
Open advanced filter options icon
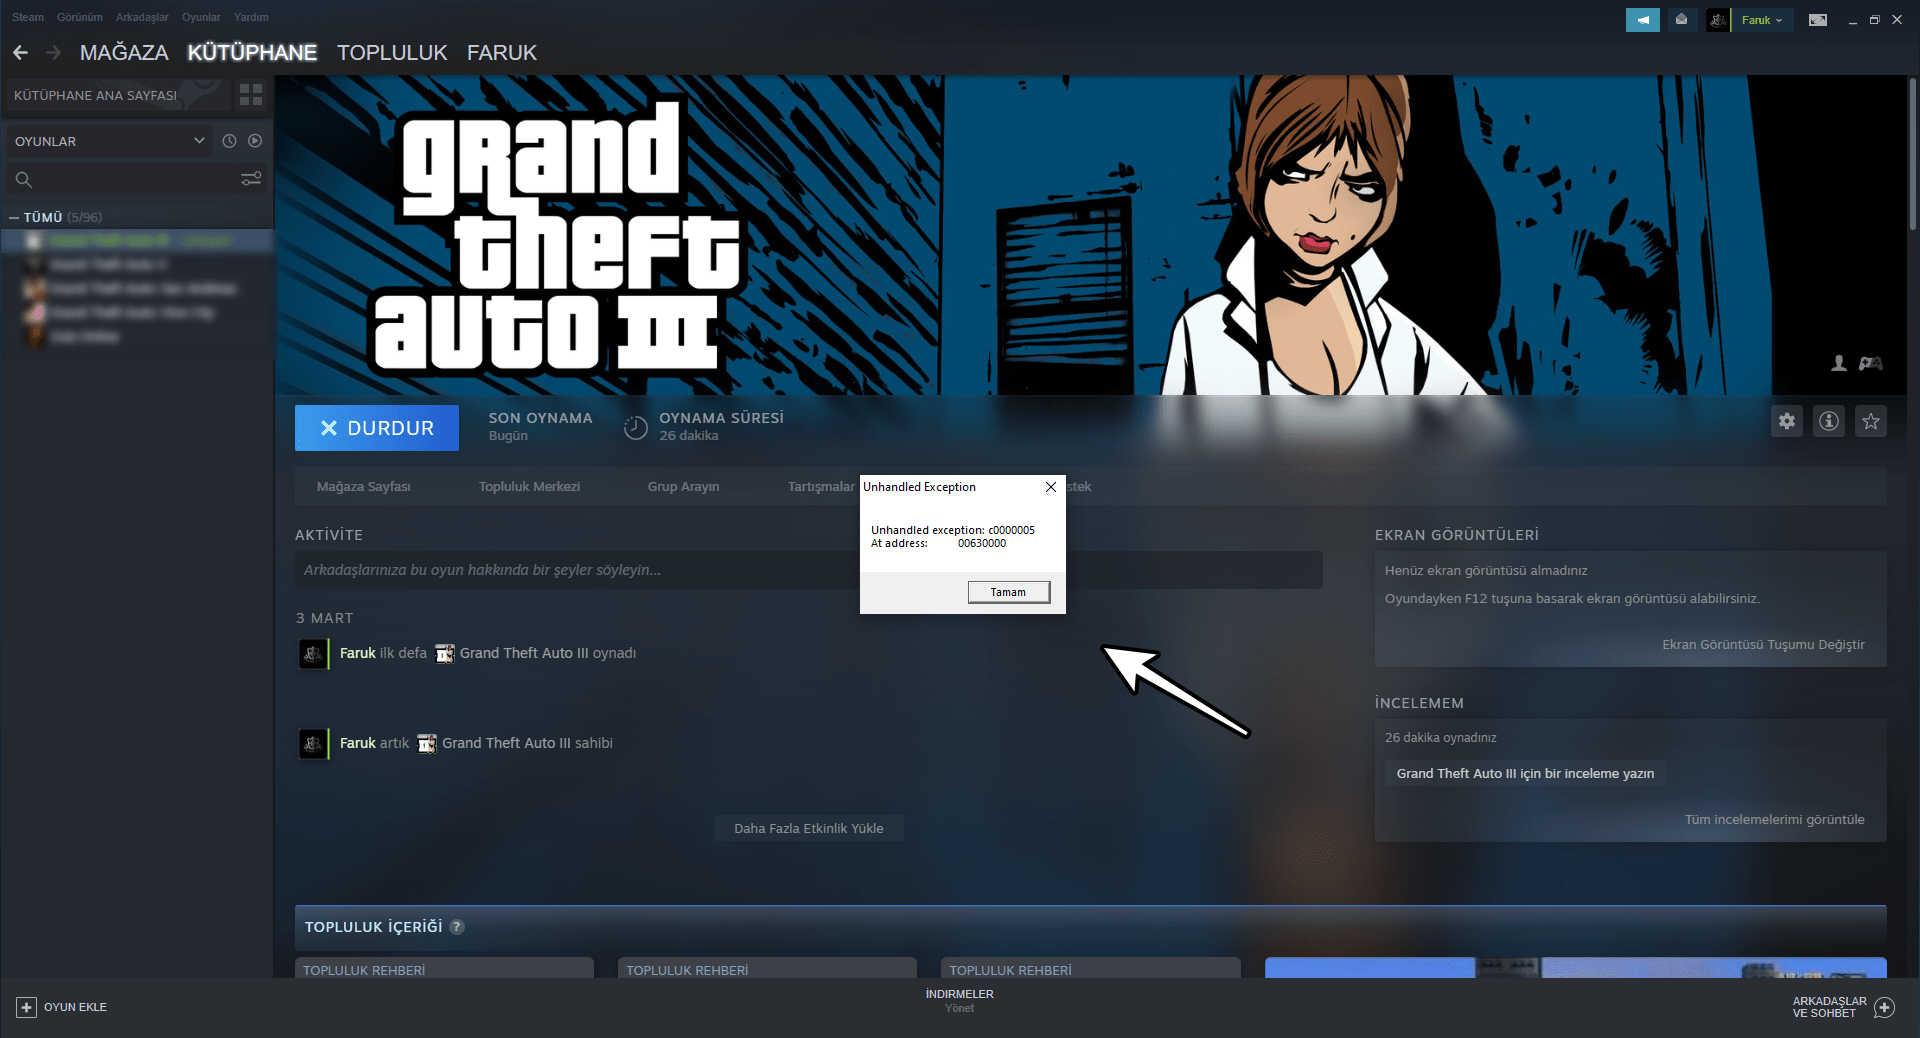(x=251, y=179)
